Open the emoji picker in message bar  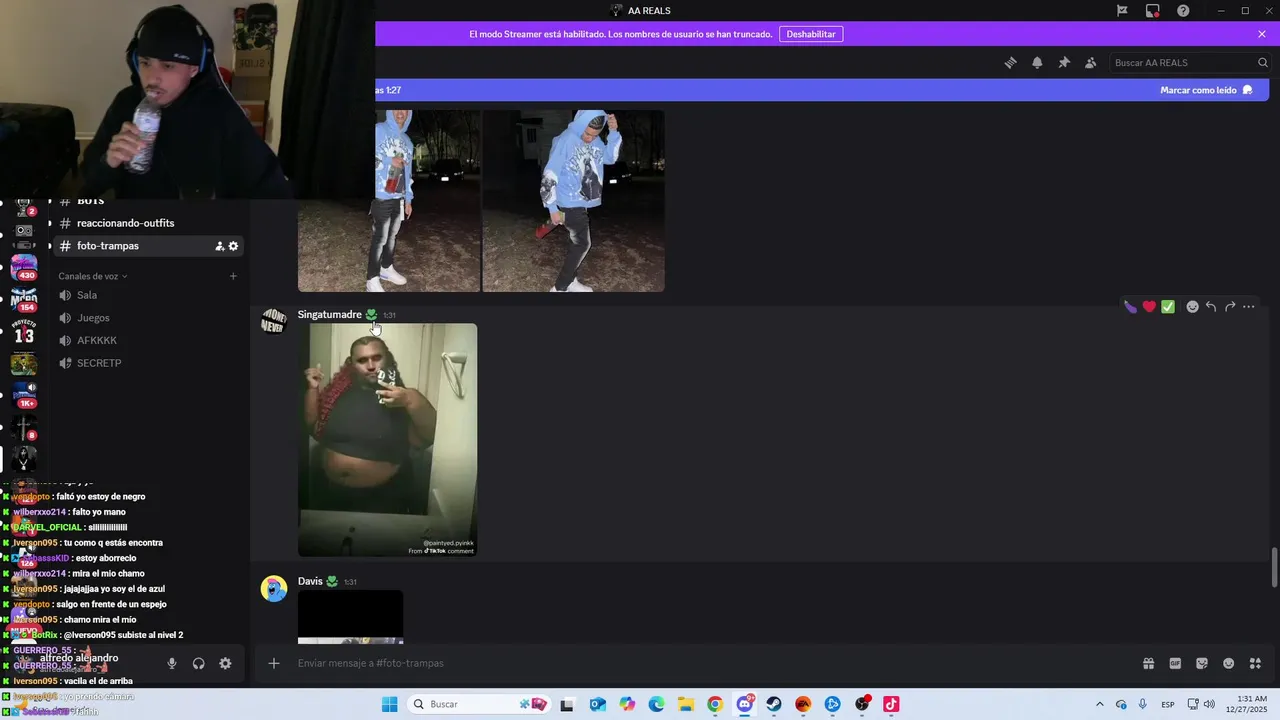1228,663
